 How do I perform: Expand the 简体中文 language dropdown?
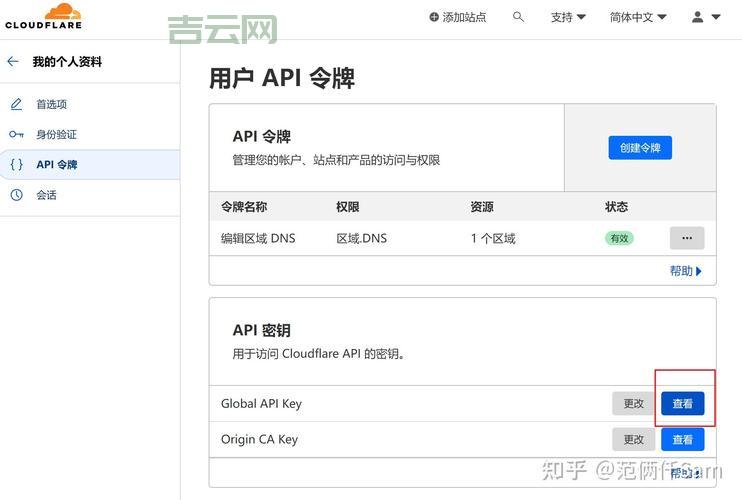click(638, 18)
